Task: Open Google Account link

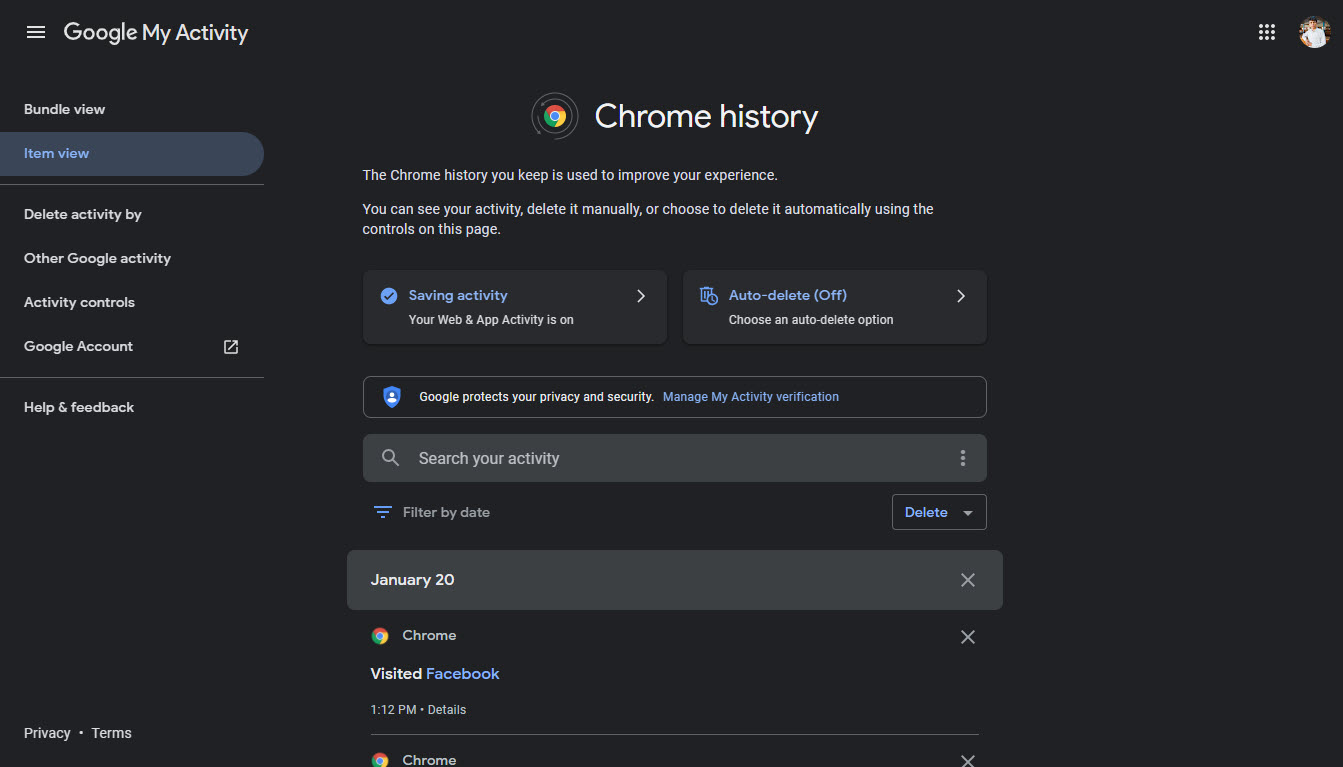Action: (x=78, y=346)
